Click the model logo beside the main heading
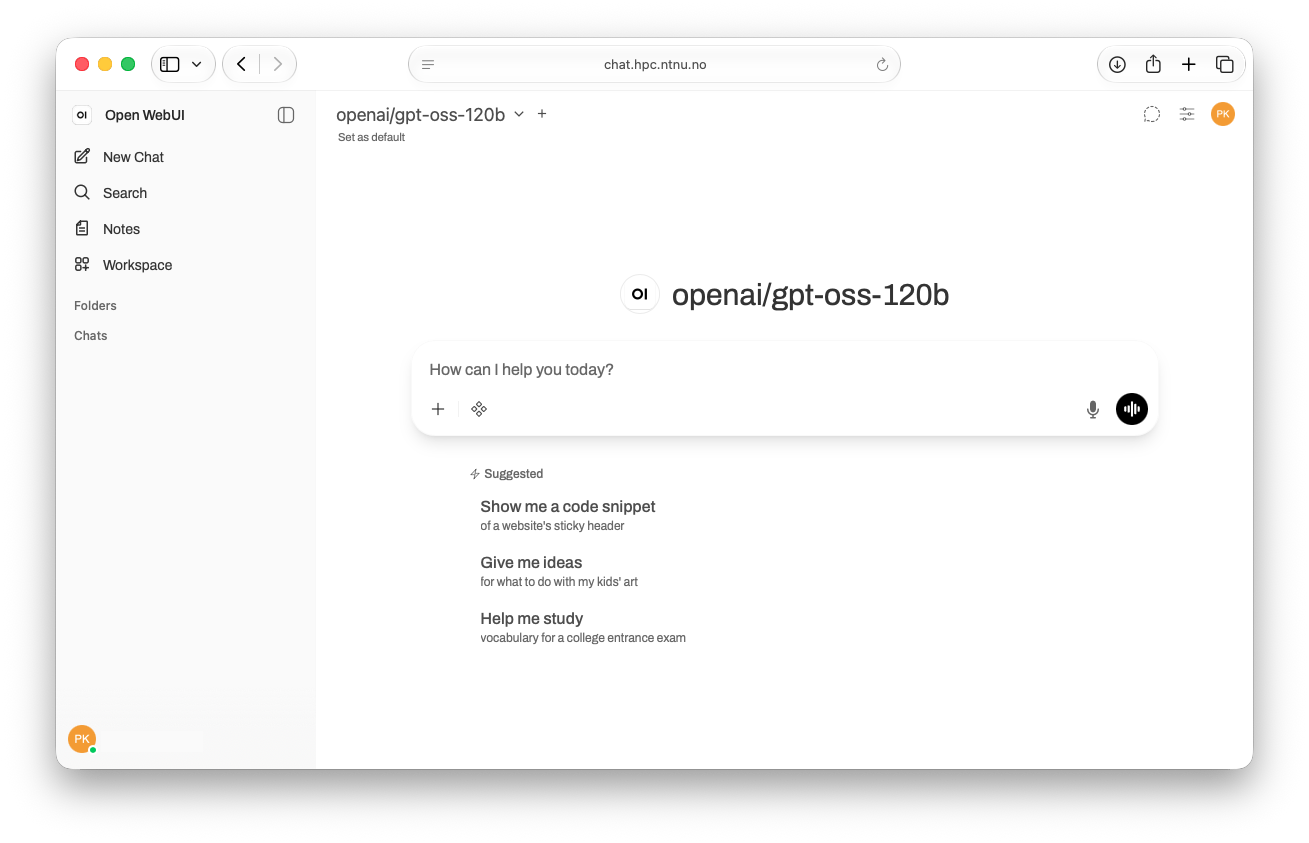This screenshot has height=843, width=1309. [640, 294]
